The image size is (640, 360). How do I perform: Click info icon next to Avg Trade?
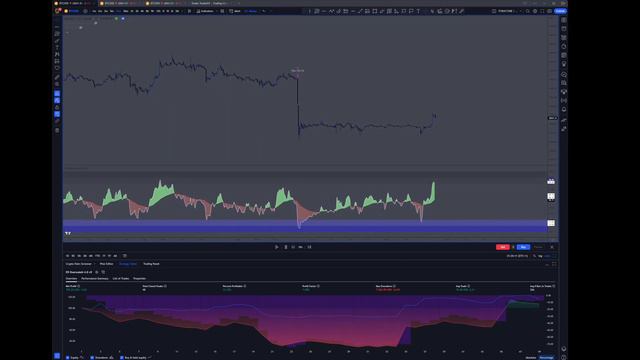[469, 286]
